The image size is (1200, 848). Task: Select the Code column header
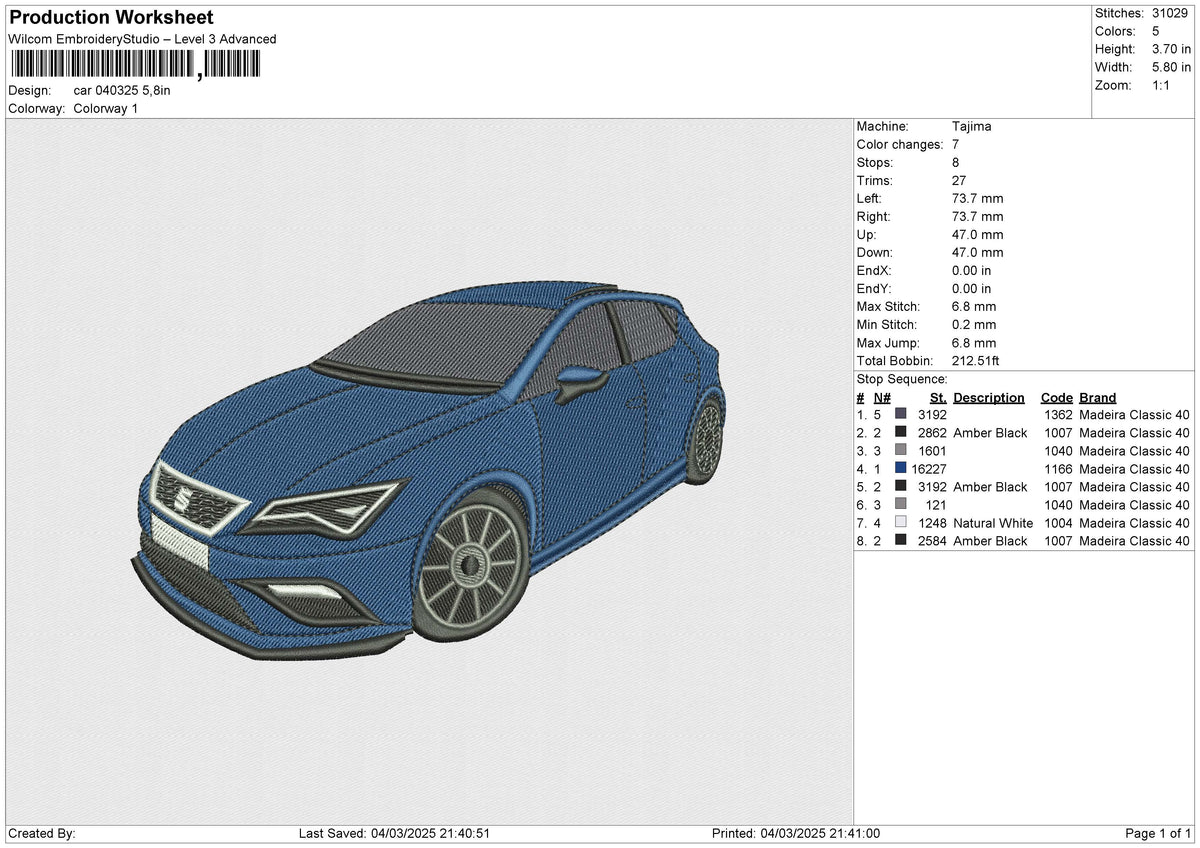tap(1056, 398)
